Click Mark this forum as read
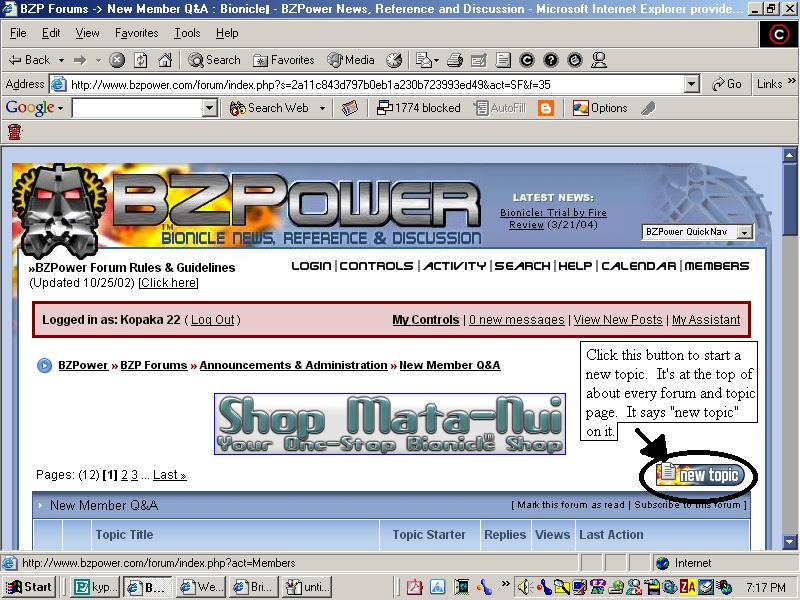The image size is (800, 600). (570, 505)
